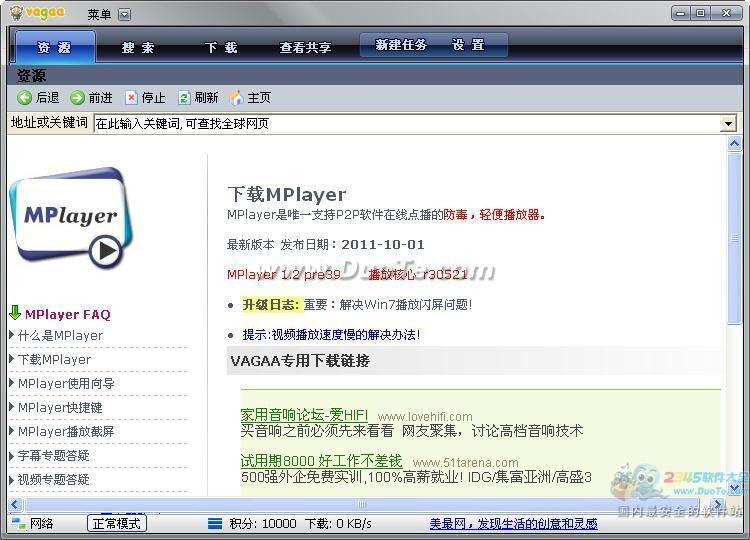Click the 主页 home icon

pos(236,98)
